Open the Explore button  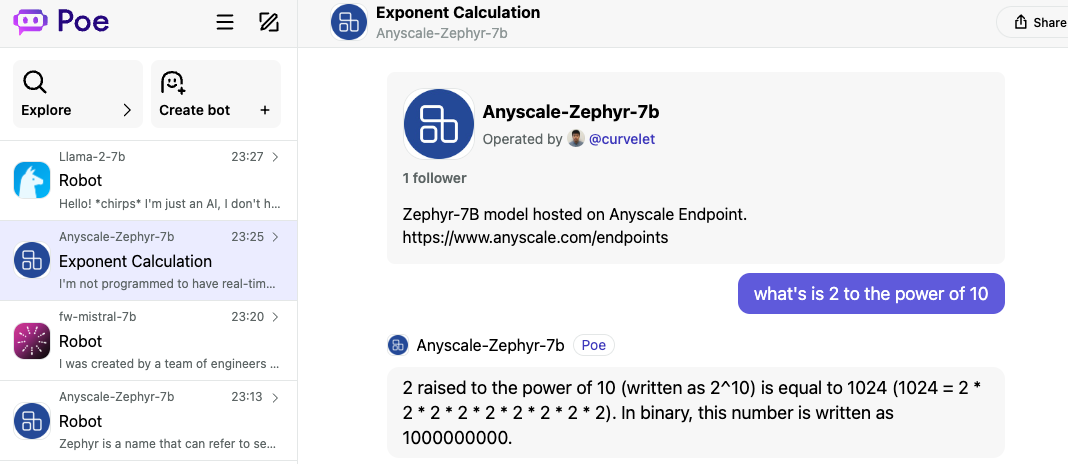coord(78,94)
